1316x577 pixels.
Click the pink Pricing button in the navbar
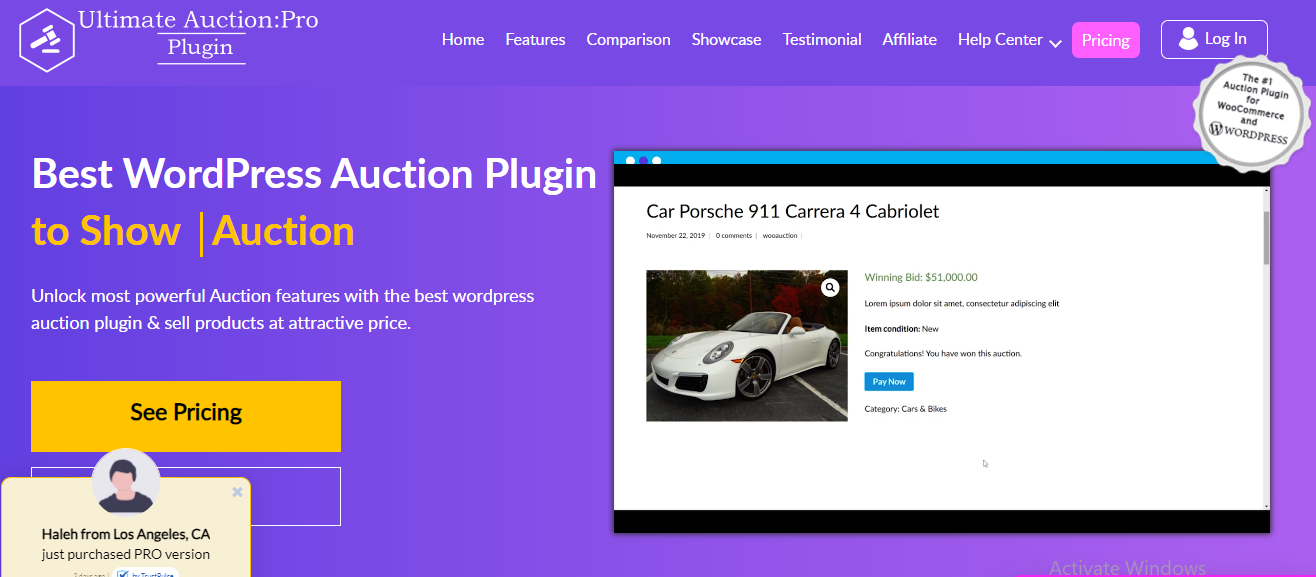1105,40
